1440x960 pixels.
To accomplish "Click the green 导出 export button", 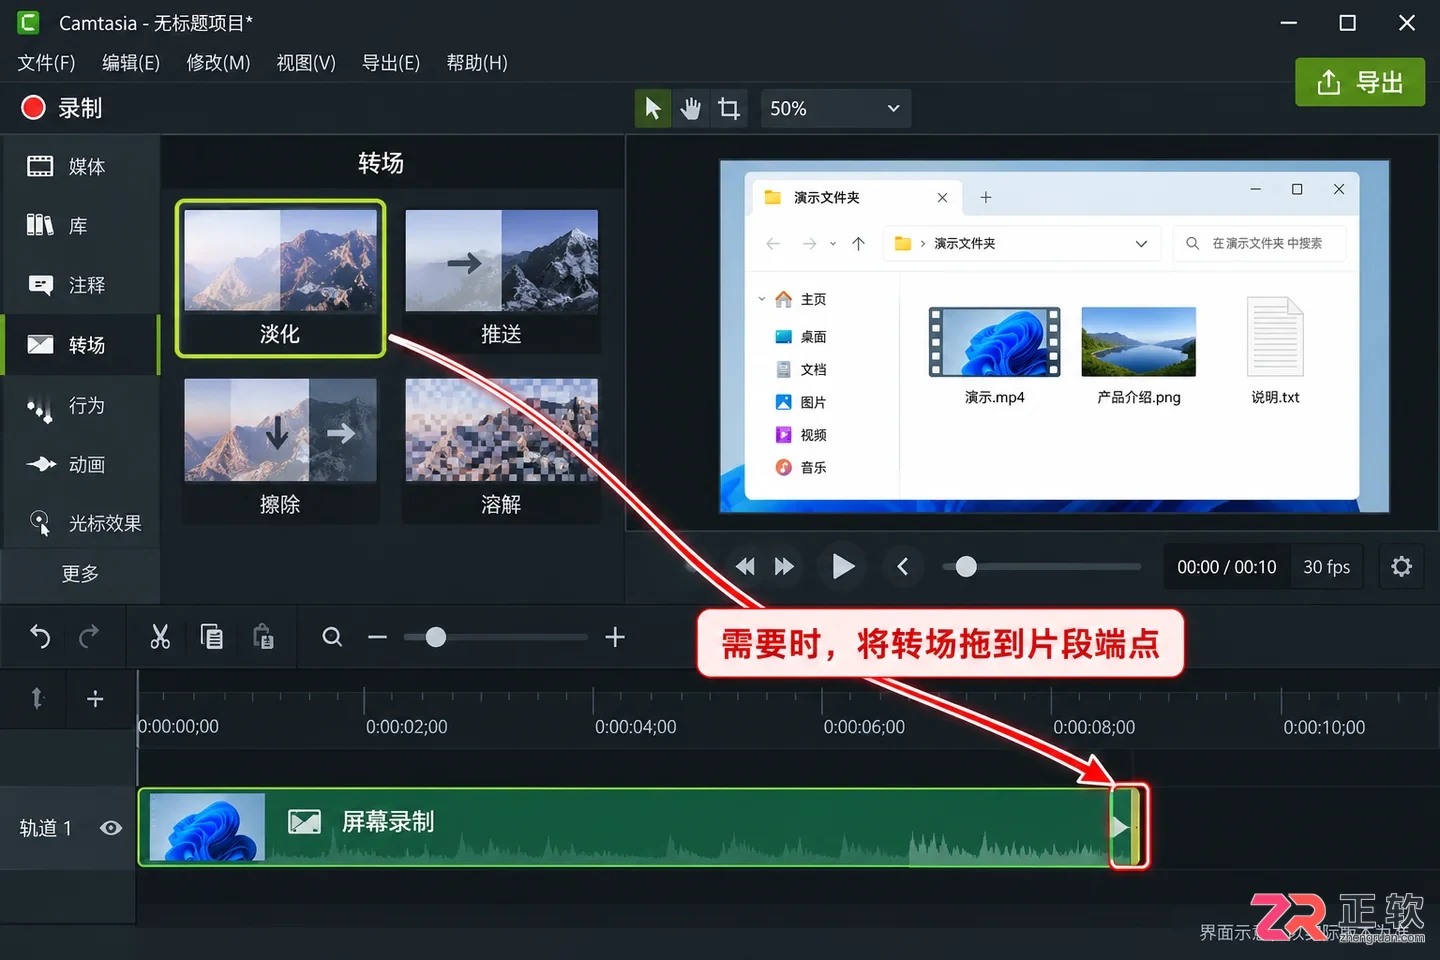I will click(1360, 82).
